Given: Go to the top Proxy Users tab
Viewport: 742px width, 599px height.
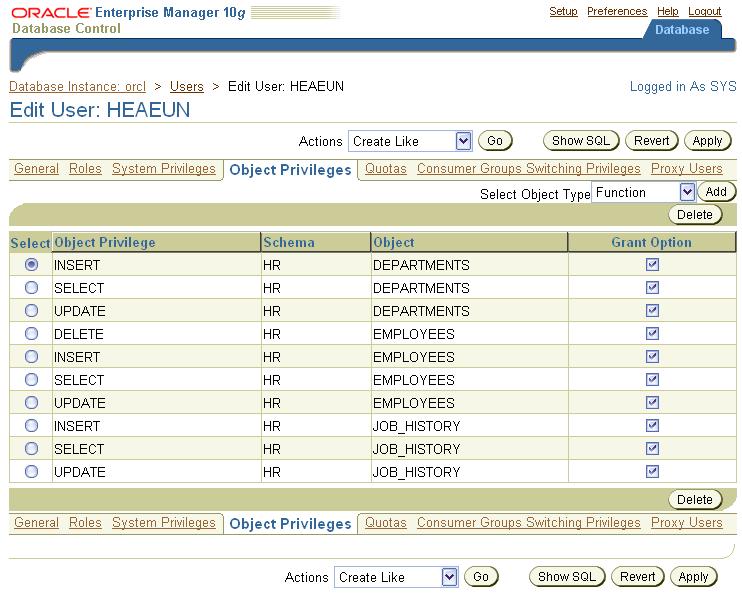Looking at the screenshot, I should pyautogui.click(x=686, y=169).
